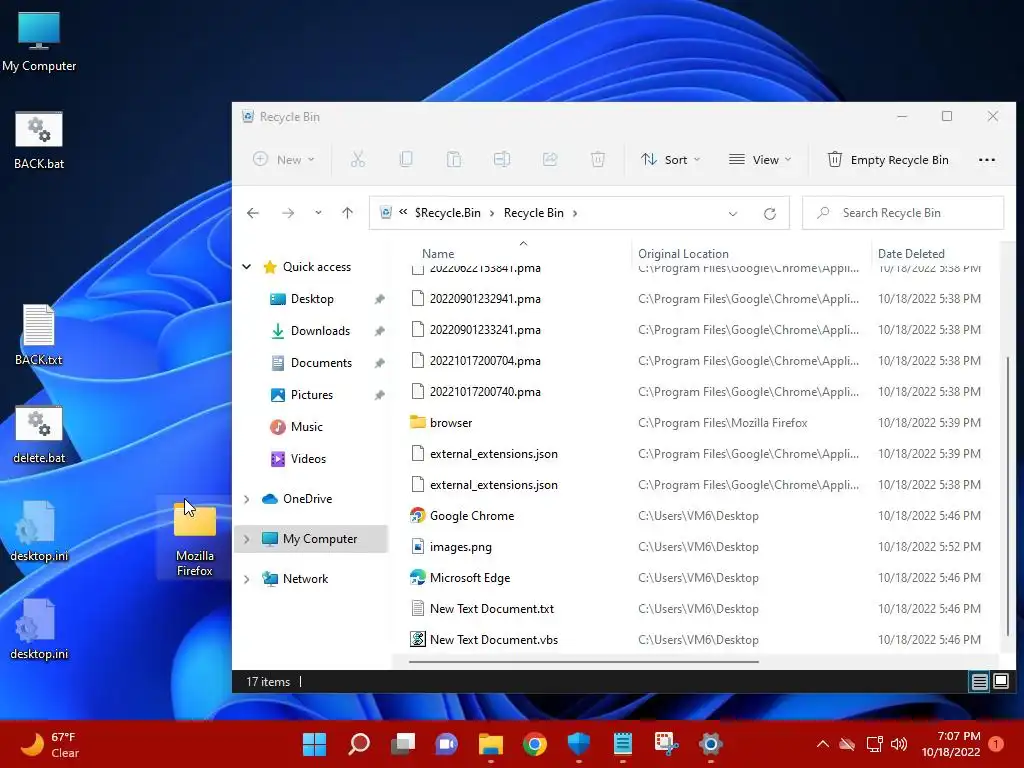Open Music in navigation pane

pos(306,427)
